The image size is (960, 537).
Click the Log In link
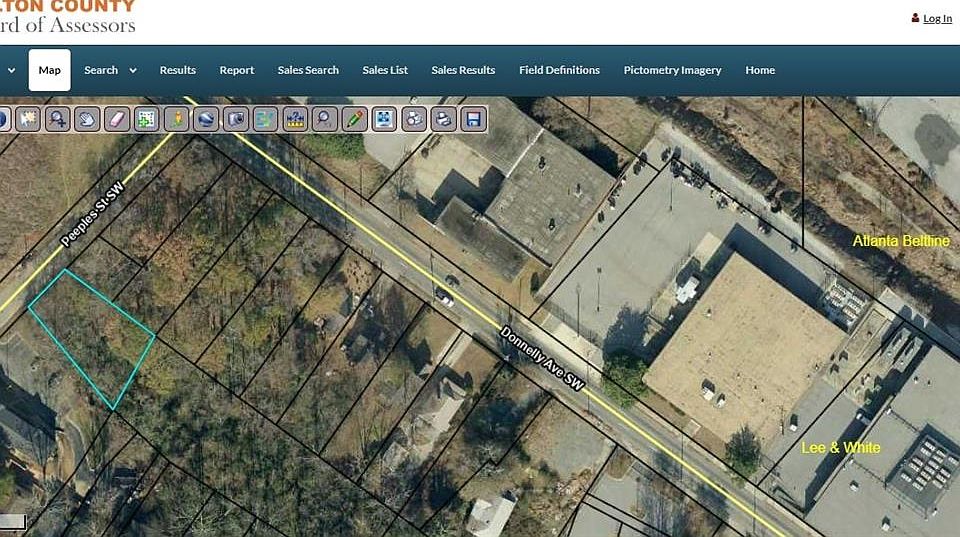click(x=937, y=18)
